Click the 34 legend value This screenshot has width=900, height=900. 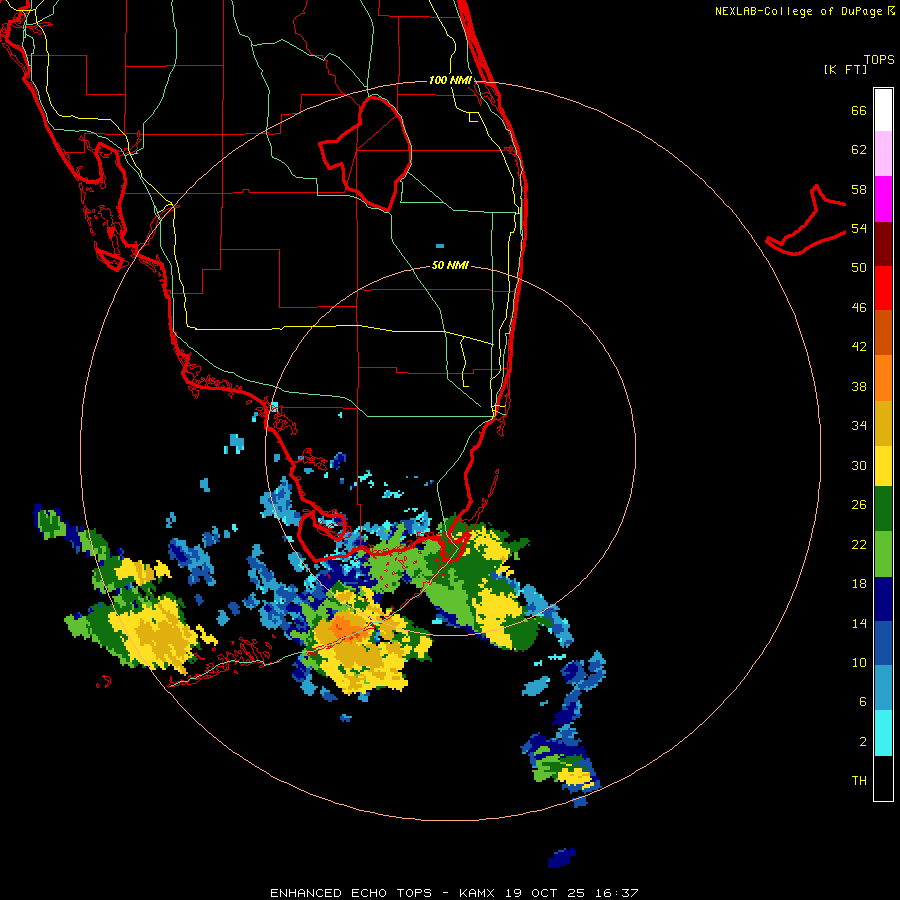859,426
